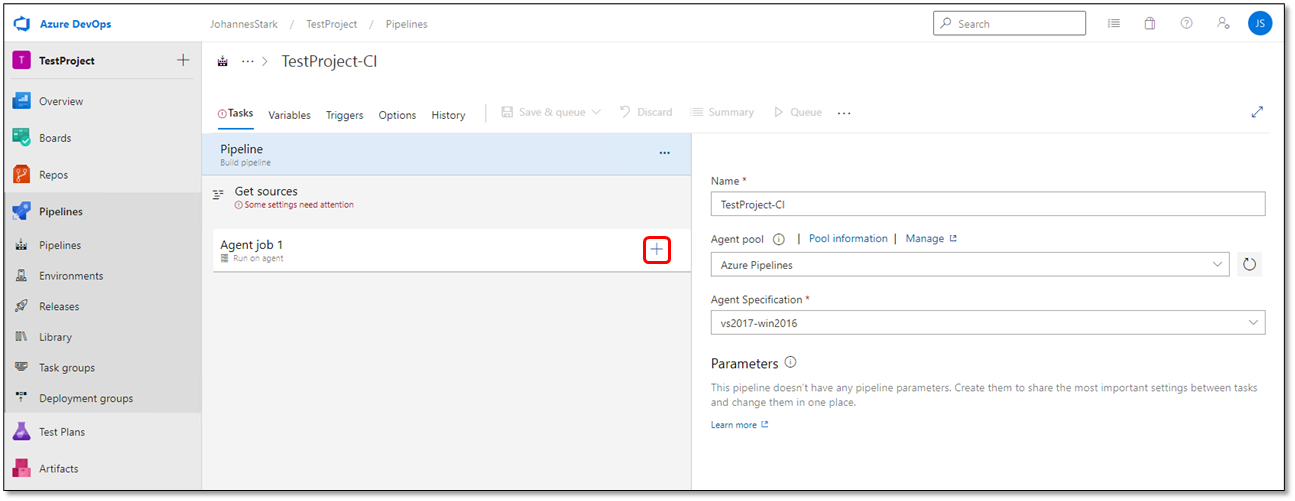Viewport: 1295px width, 501px height.
Task: Expand the Save & queue dropdown
Action: (596, 112)
